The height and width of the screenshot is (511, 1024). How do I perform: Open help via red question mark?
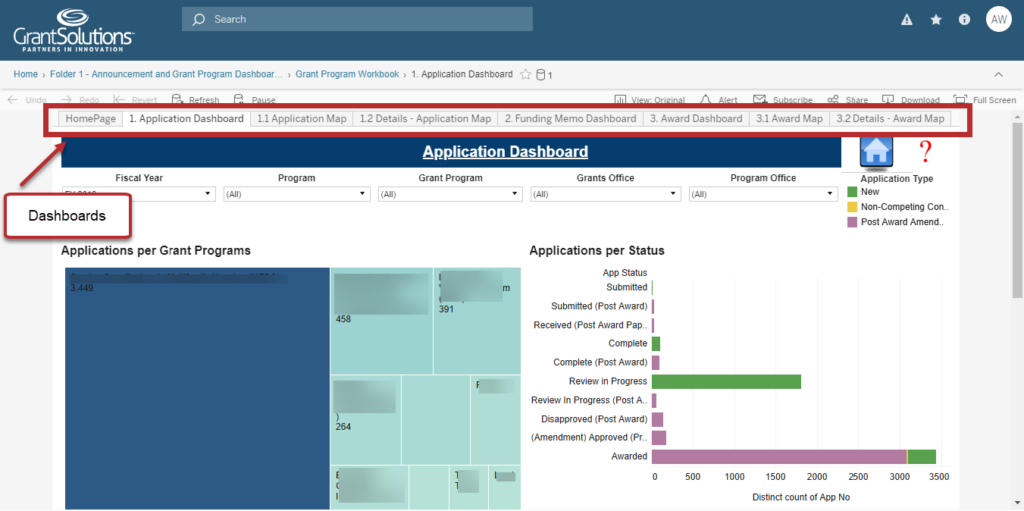pyautogui.click(x=925, y=151)
